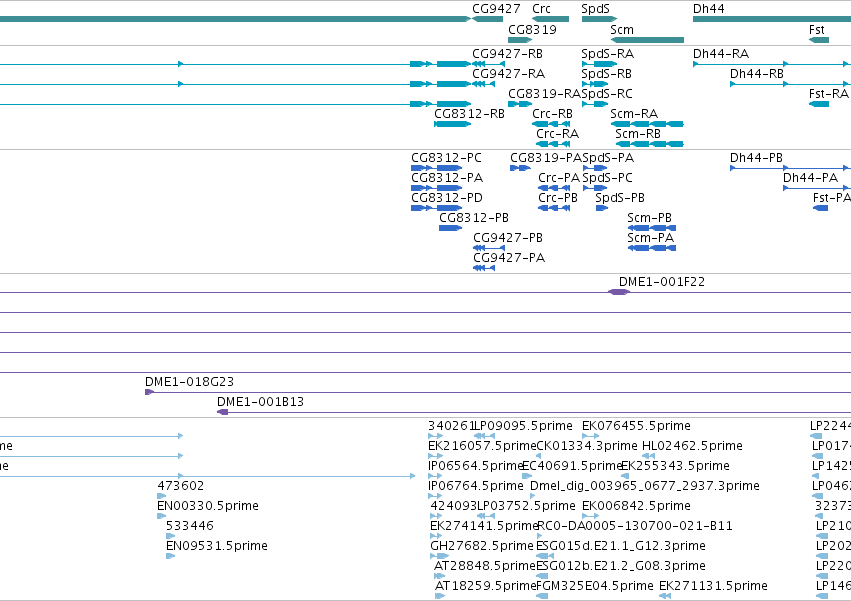Open protein label CG8312-PB
The width and height of the screenshot is (851, 601).
point(474,218)
